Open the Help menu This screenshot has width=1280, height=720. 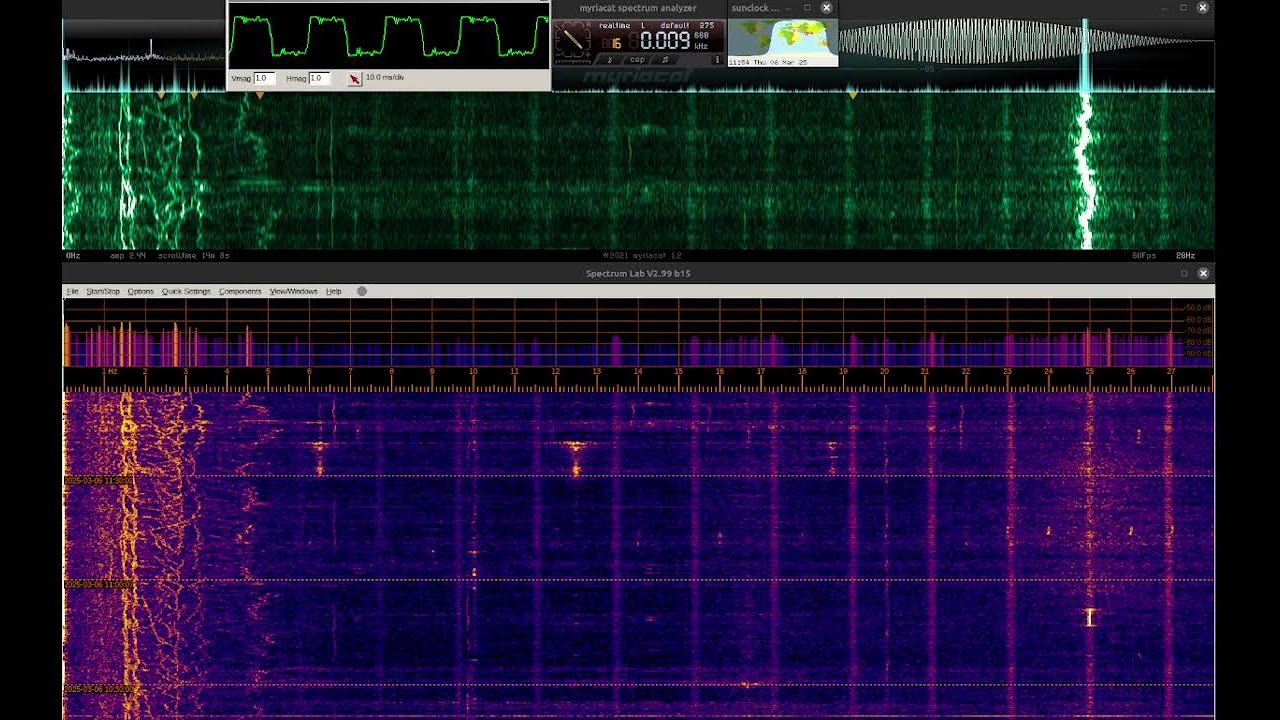[334, 291]
